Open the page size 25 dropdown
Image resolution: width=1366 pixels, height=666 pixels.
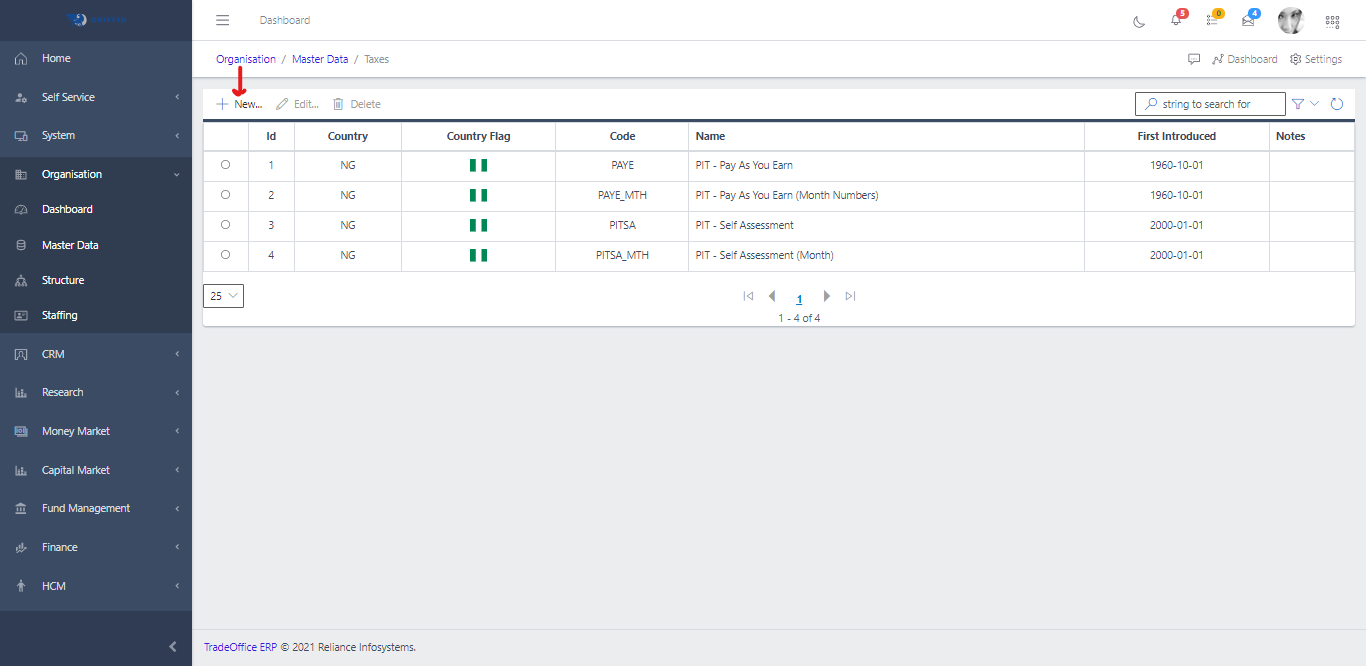(223, 296)
